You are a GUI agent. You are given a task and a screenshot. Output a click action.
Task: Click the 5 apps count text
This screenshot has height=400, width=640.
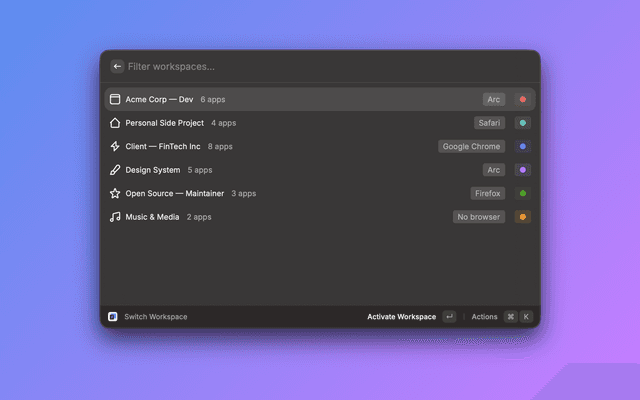[200, 170]
